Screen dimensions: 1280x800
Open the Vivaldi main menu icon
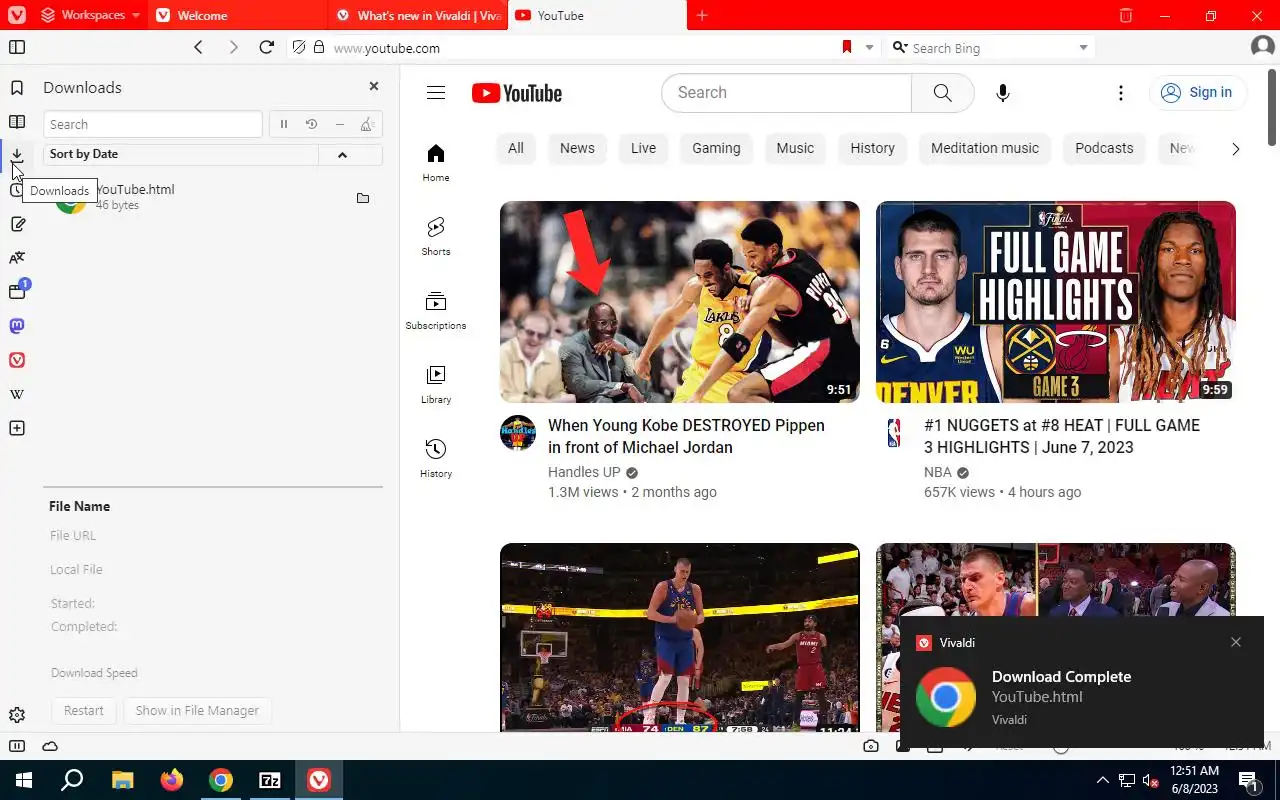(x=16, y=15)
